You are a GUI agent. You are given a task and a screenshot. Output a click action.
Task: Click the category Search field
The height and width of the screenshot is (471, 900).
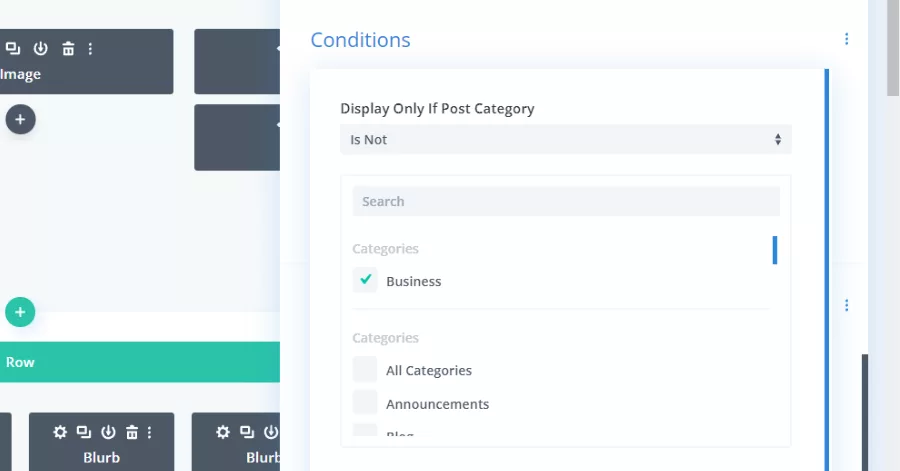coord(566,201)
